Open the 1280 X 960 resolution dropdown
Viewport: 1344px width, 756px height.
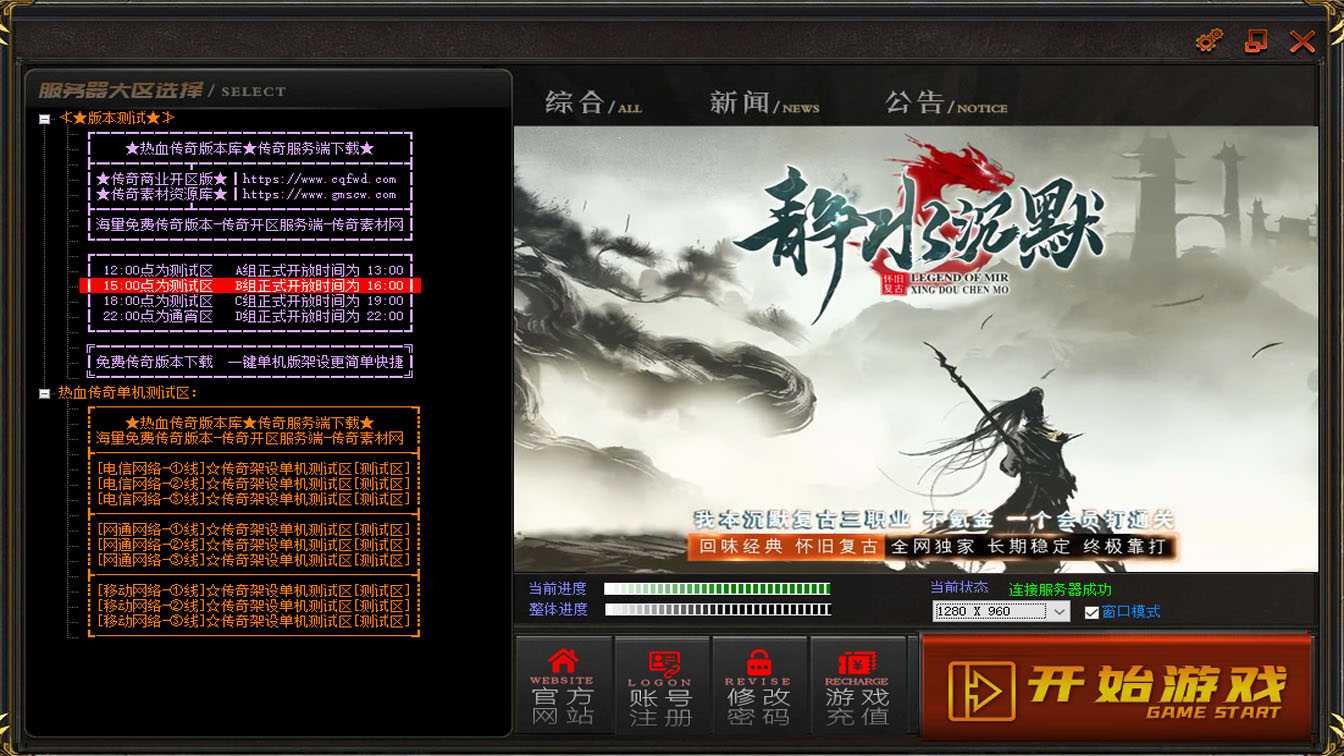tap(1001, 611)
